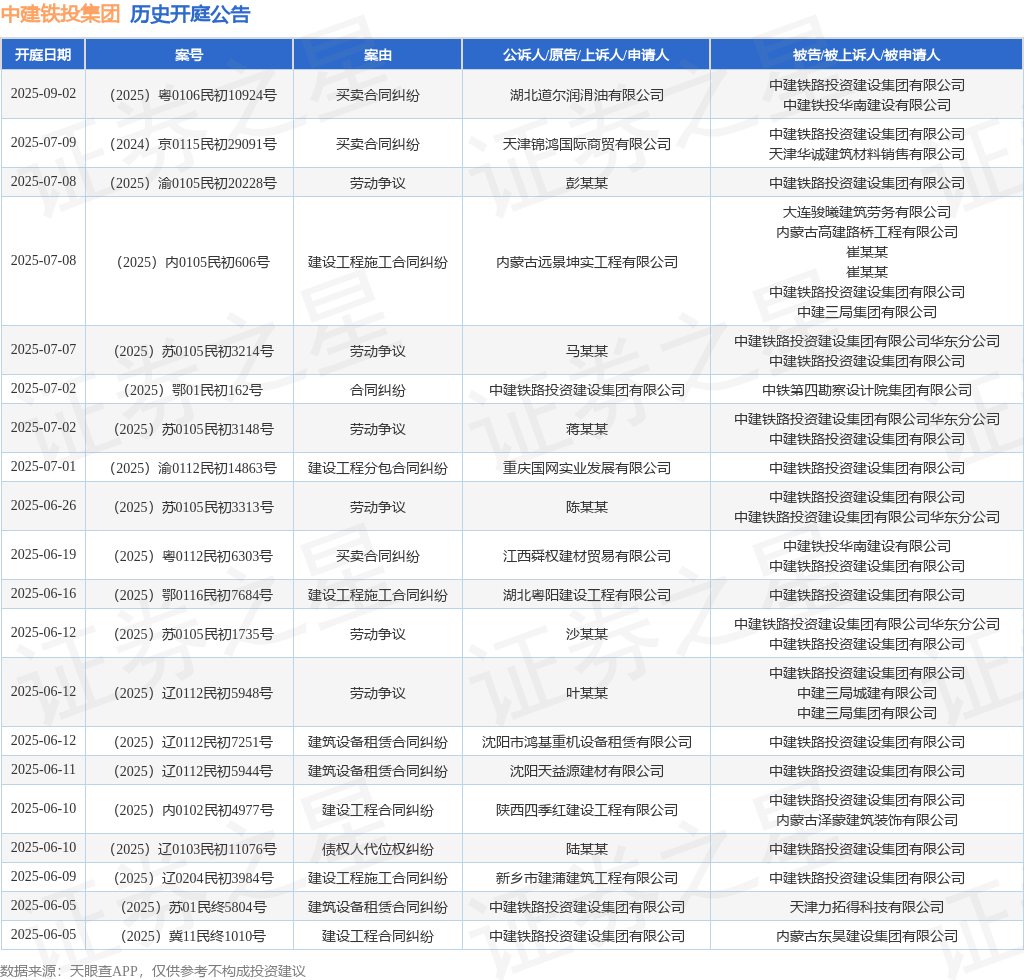The height and width of the screenshot is (980, 1024).
Task: Click the 开庭日期 column header
Action: click(43, 55)
